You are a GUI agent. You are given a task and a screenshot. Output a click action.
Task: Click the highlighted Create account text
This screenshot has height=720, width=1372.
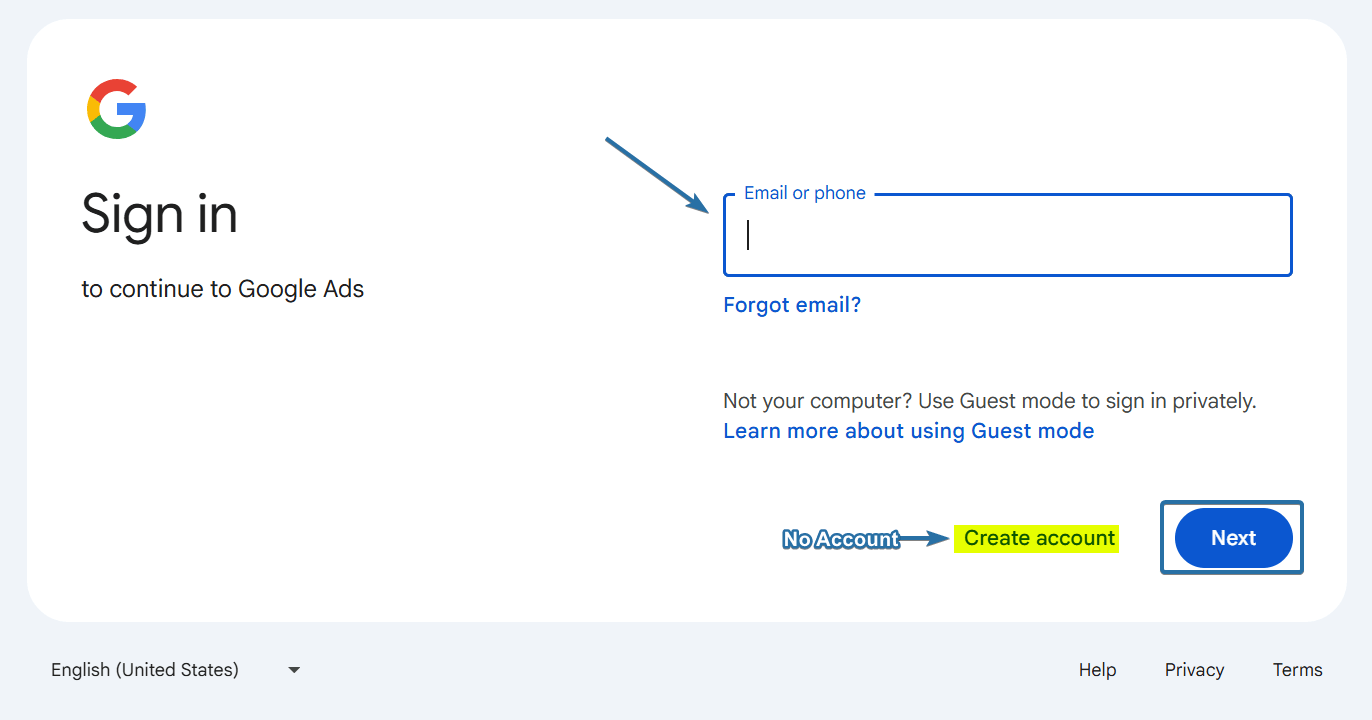(1036, 538)
